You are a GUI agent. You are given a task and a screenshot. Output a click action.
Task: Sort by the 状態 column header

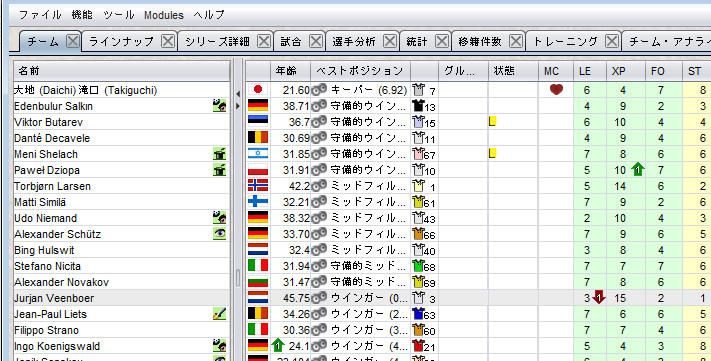pyautogui.click(x=513, y=71)
